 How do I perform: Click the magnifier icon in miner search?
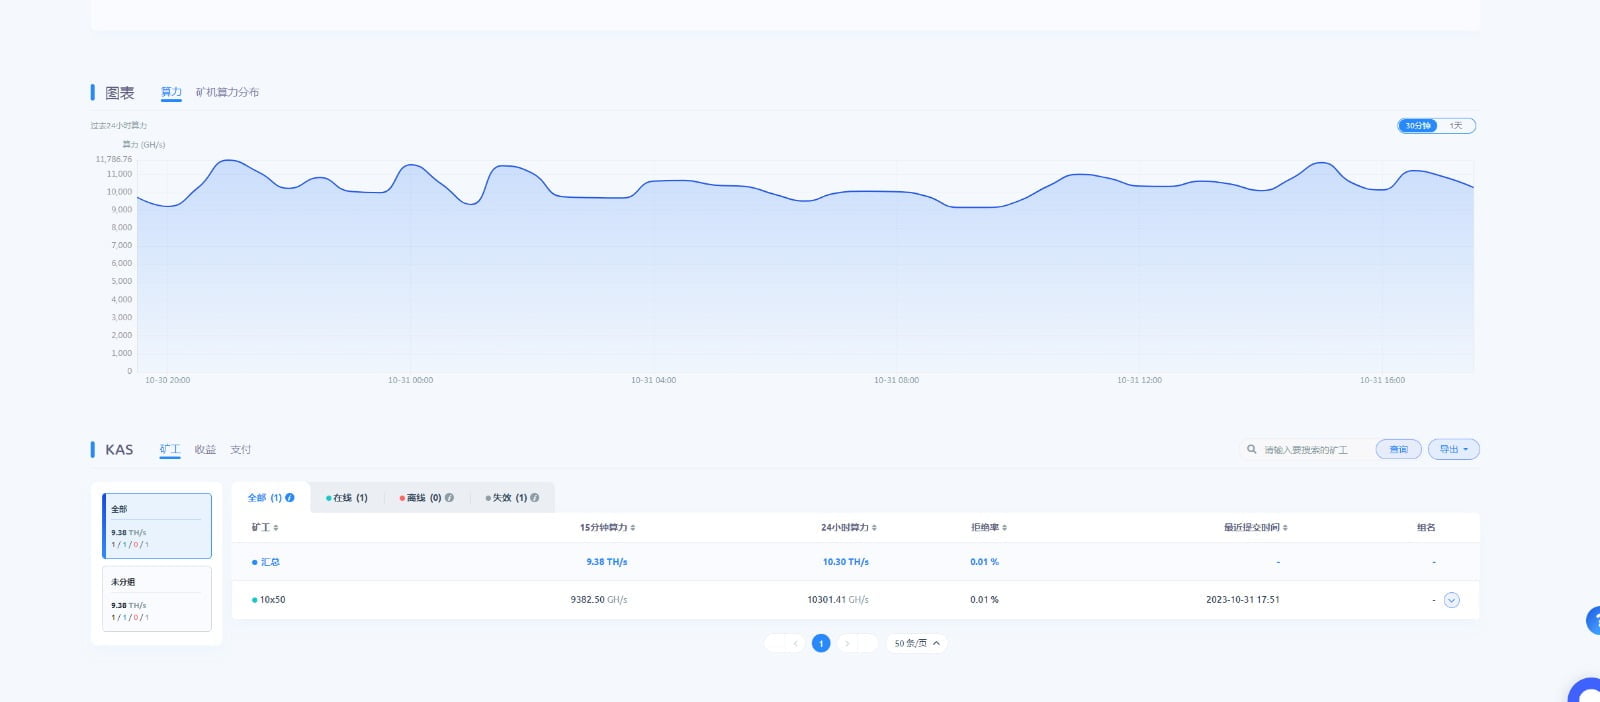coord(1251,450)
